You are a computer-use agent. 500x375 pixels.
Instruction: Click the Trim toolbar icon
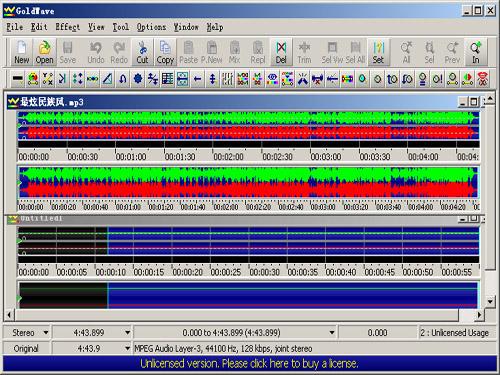point(304,52)
